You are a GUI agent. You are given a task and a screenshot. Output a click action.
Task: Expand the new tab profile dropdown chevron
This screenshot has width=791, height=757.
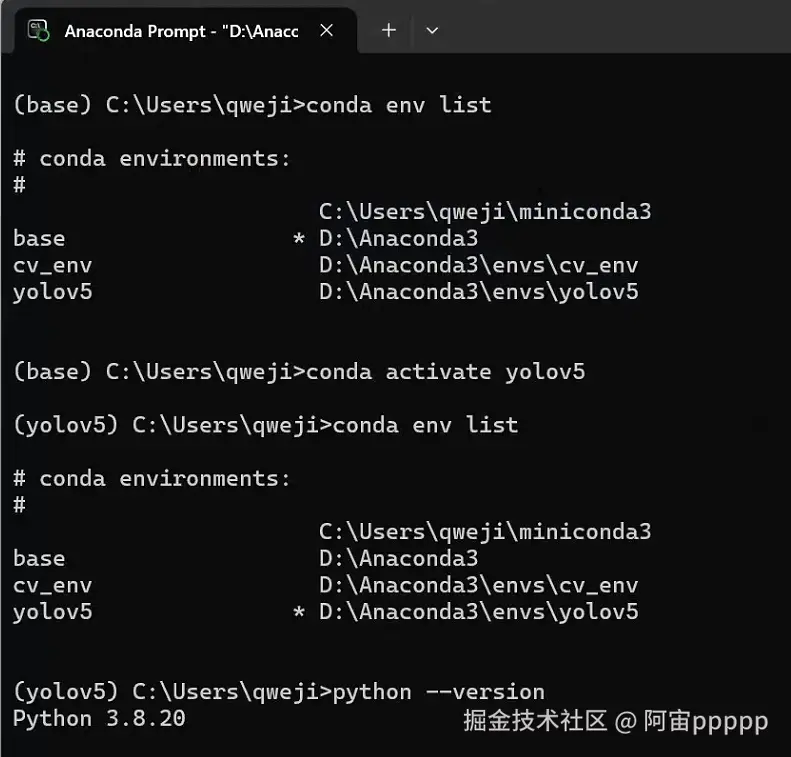432,31
